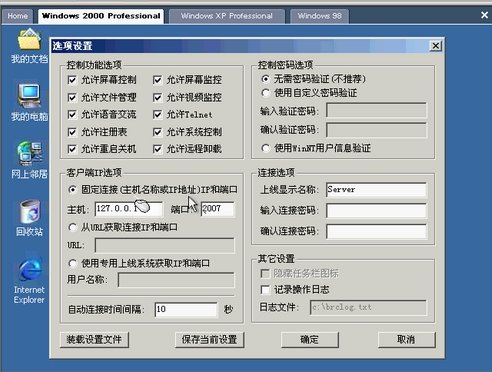Uncheck 允许视频监控 option
Image resolution: width=492 pixels, height=372 pixels.
[x=157, y=97]
